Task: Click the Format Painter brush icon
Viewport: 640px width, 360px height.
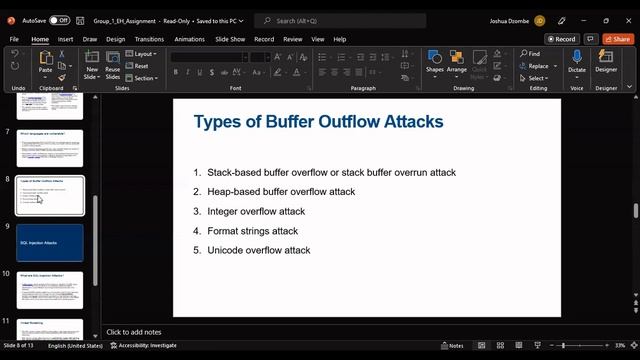Action: tap(62, 77)
